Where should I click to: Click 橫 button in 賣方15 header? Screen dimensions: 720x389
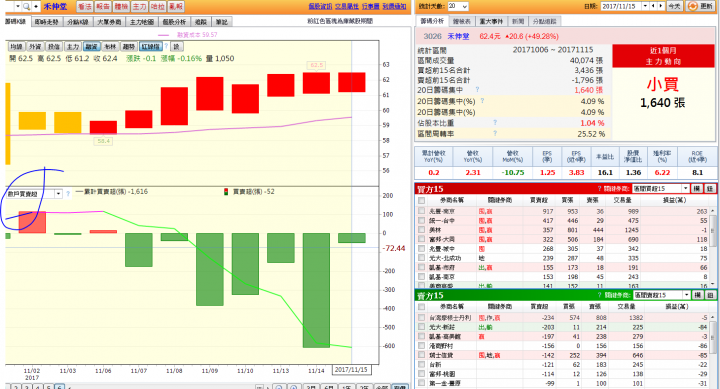698,295
